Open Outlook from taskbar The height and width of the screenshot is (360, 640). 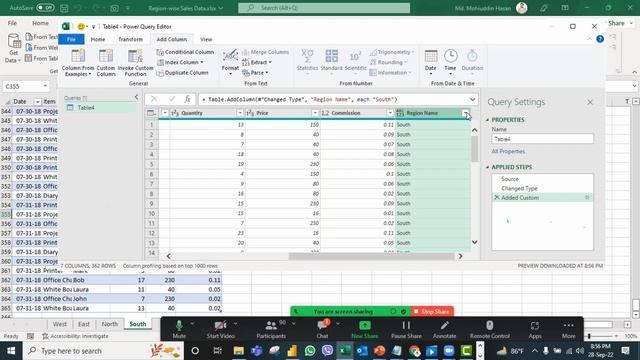362,351
